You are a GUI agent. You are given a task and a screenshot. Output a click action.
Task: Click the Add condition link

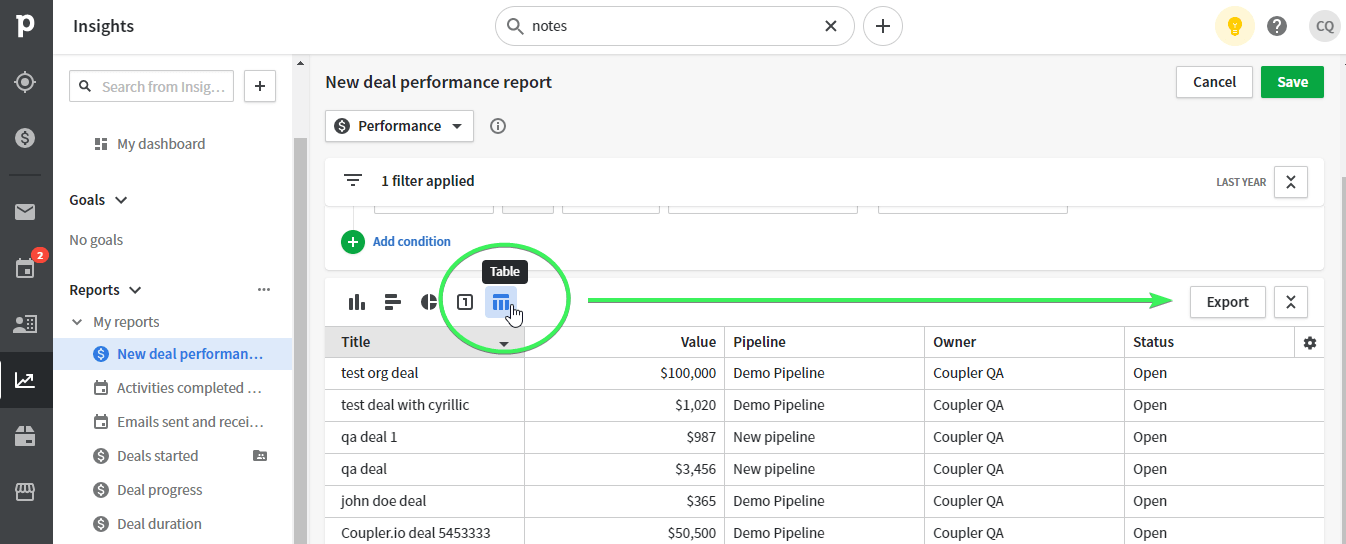(411, 241)
